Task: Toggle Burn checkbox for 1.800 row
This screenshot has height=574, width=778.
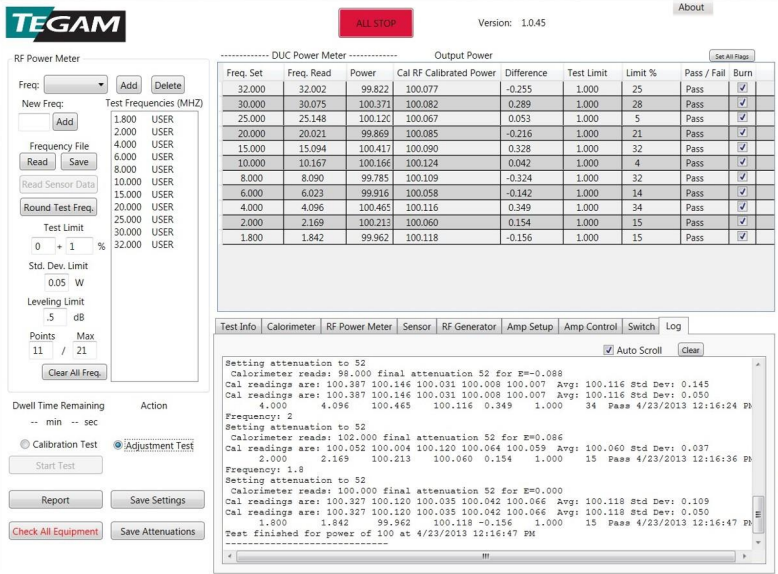Action: 742,236
